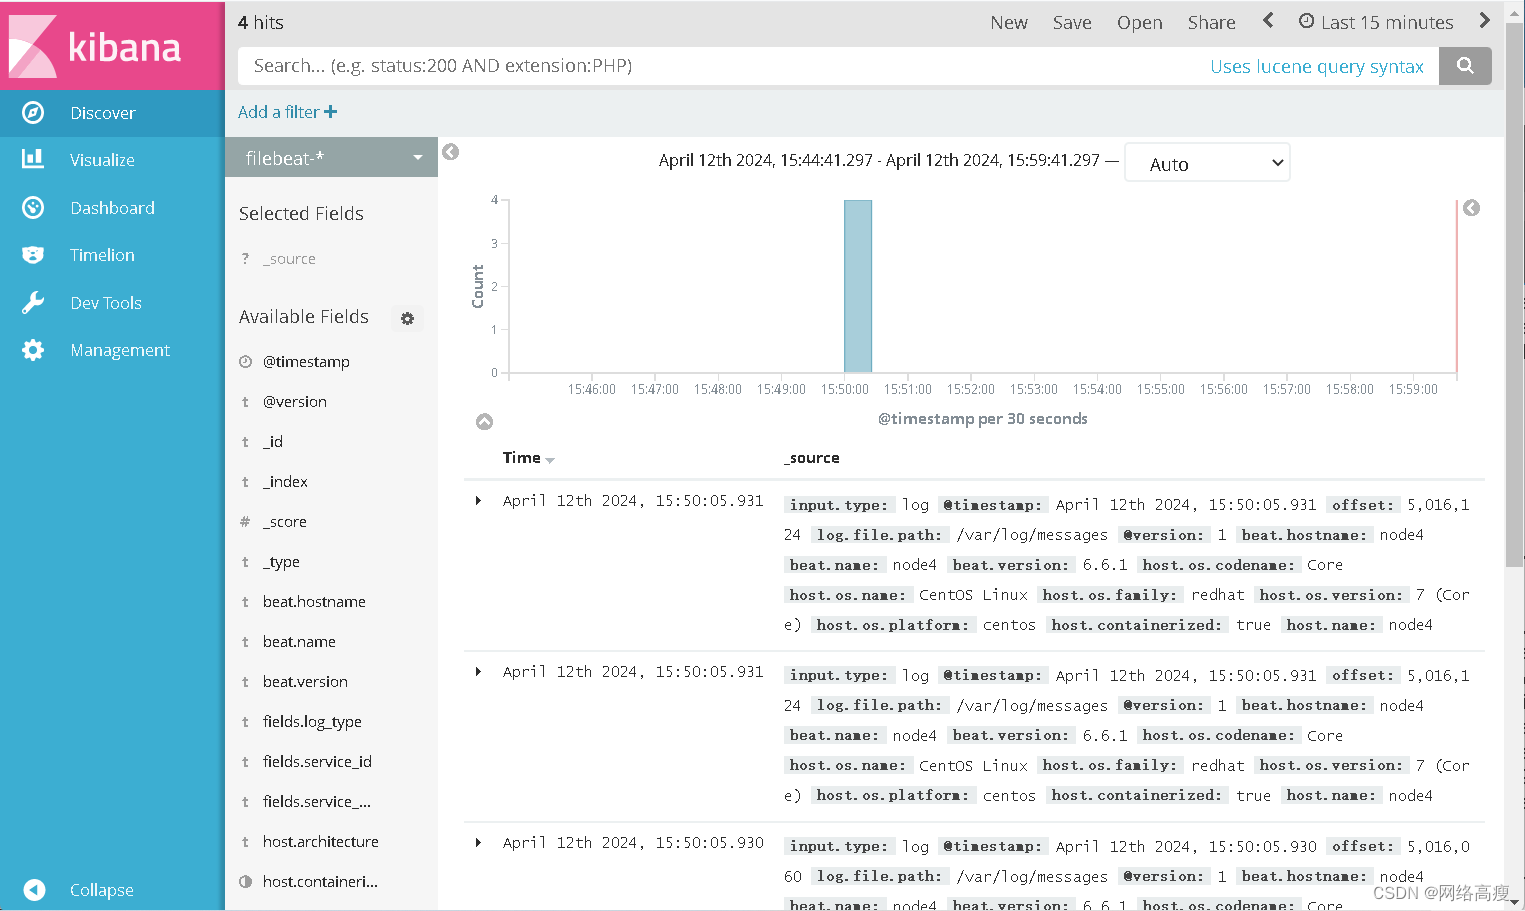Click the clock icon by Last 15 minutes
The width and height of the screenshot is (1525, 911).
pos(1306,21)
